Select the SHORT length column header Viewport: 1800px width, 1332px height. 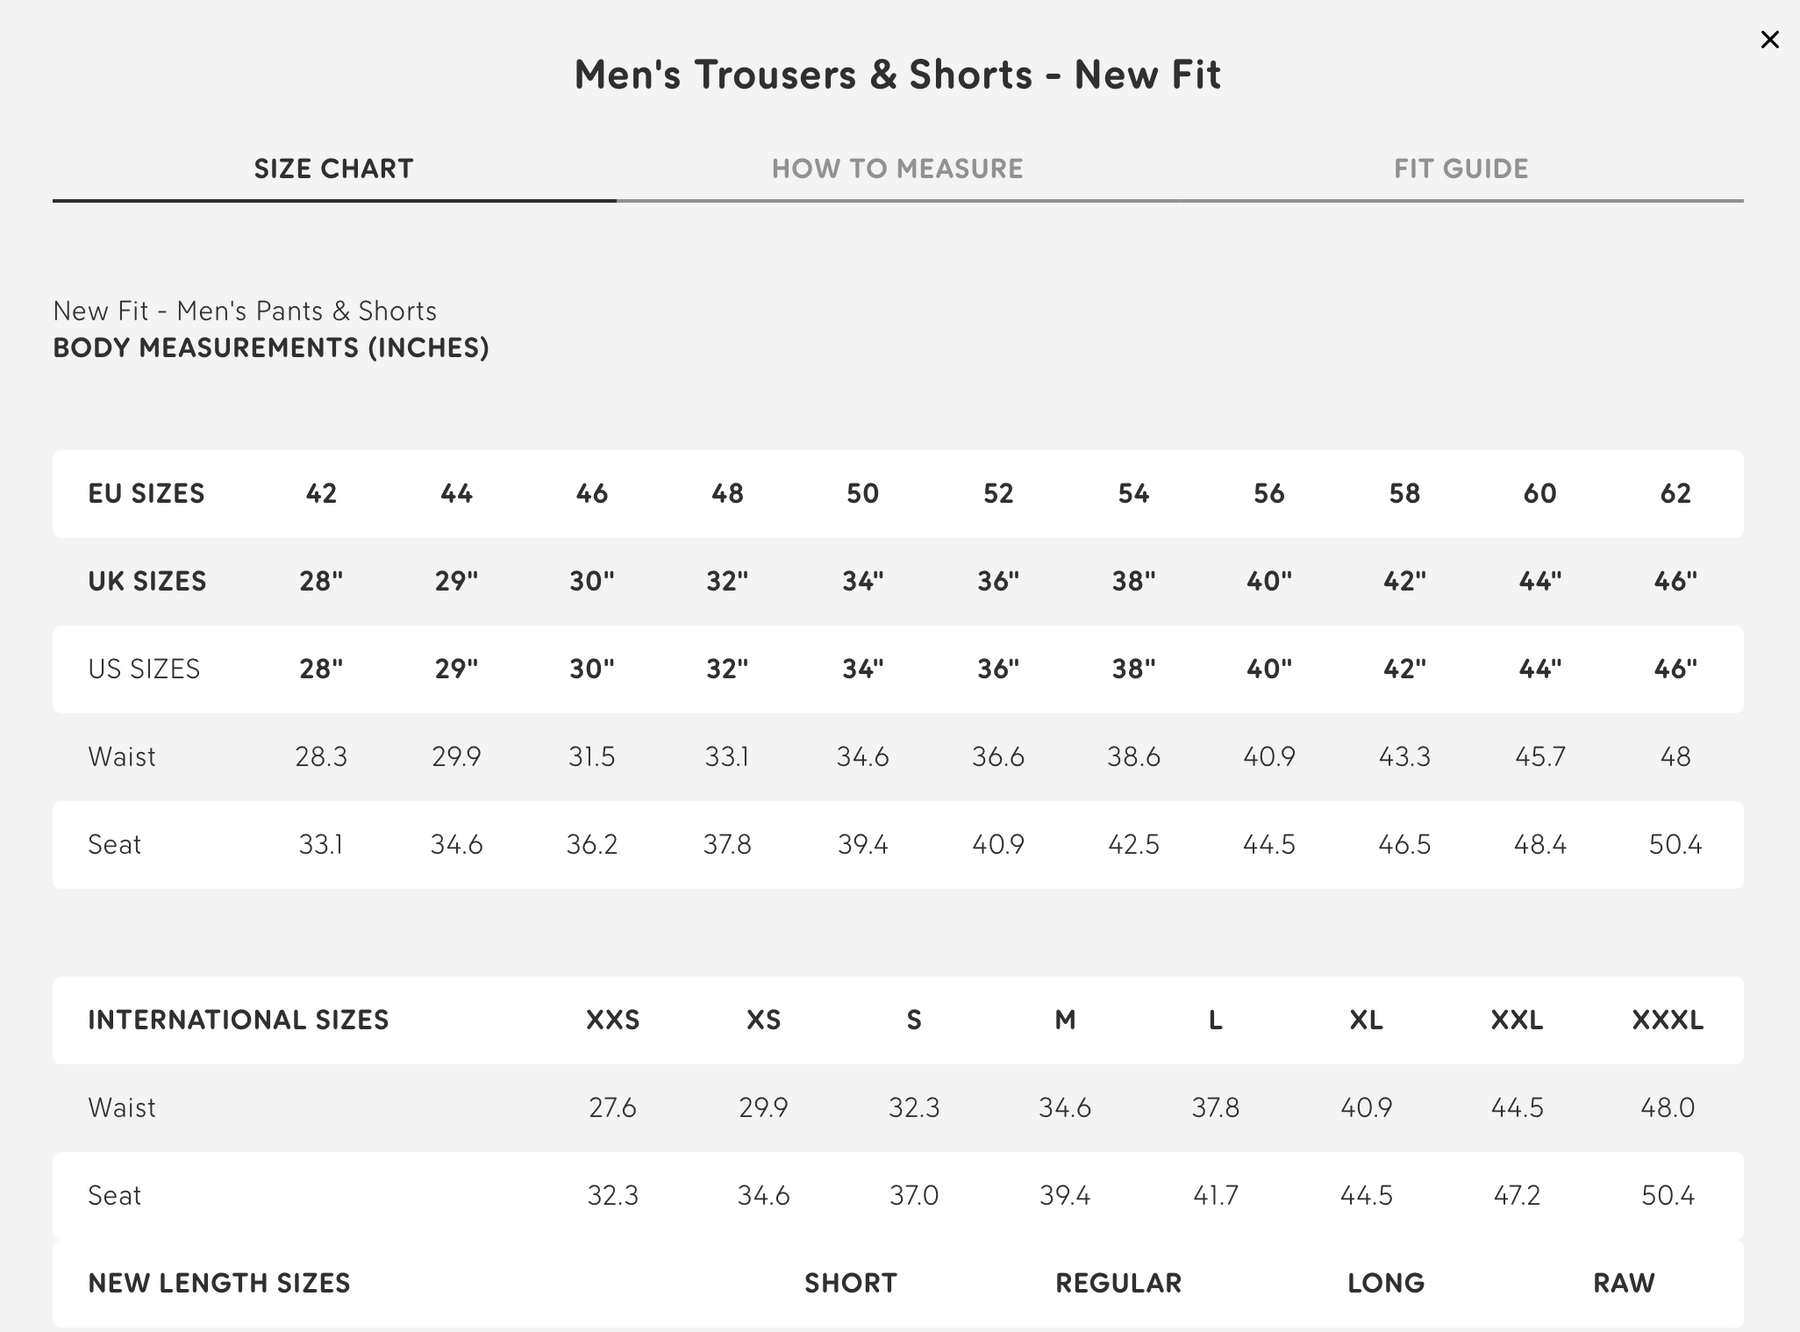click(x=850, y=1283)
